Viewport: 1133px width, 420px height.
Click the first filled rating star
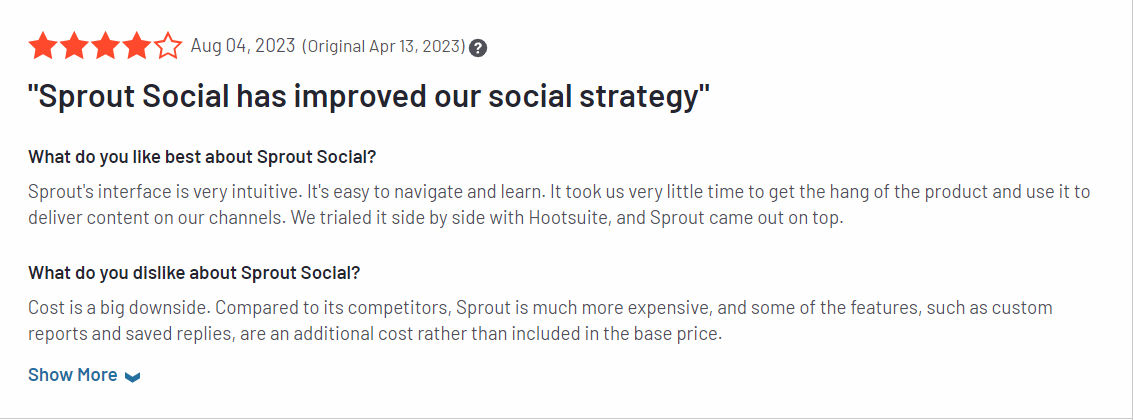pos(42,47)
